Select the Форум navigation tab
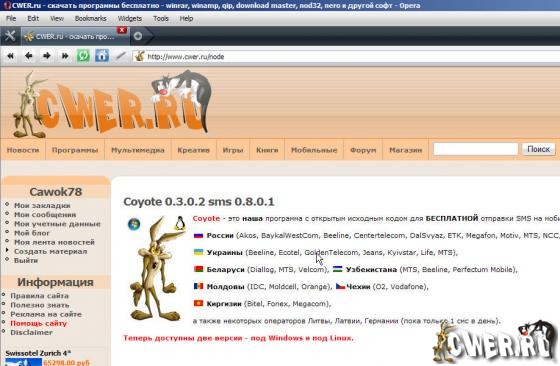This screenshot has height=366, width=560. pos(363,150)
